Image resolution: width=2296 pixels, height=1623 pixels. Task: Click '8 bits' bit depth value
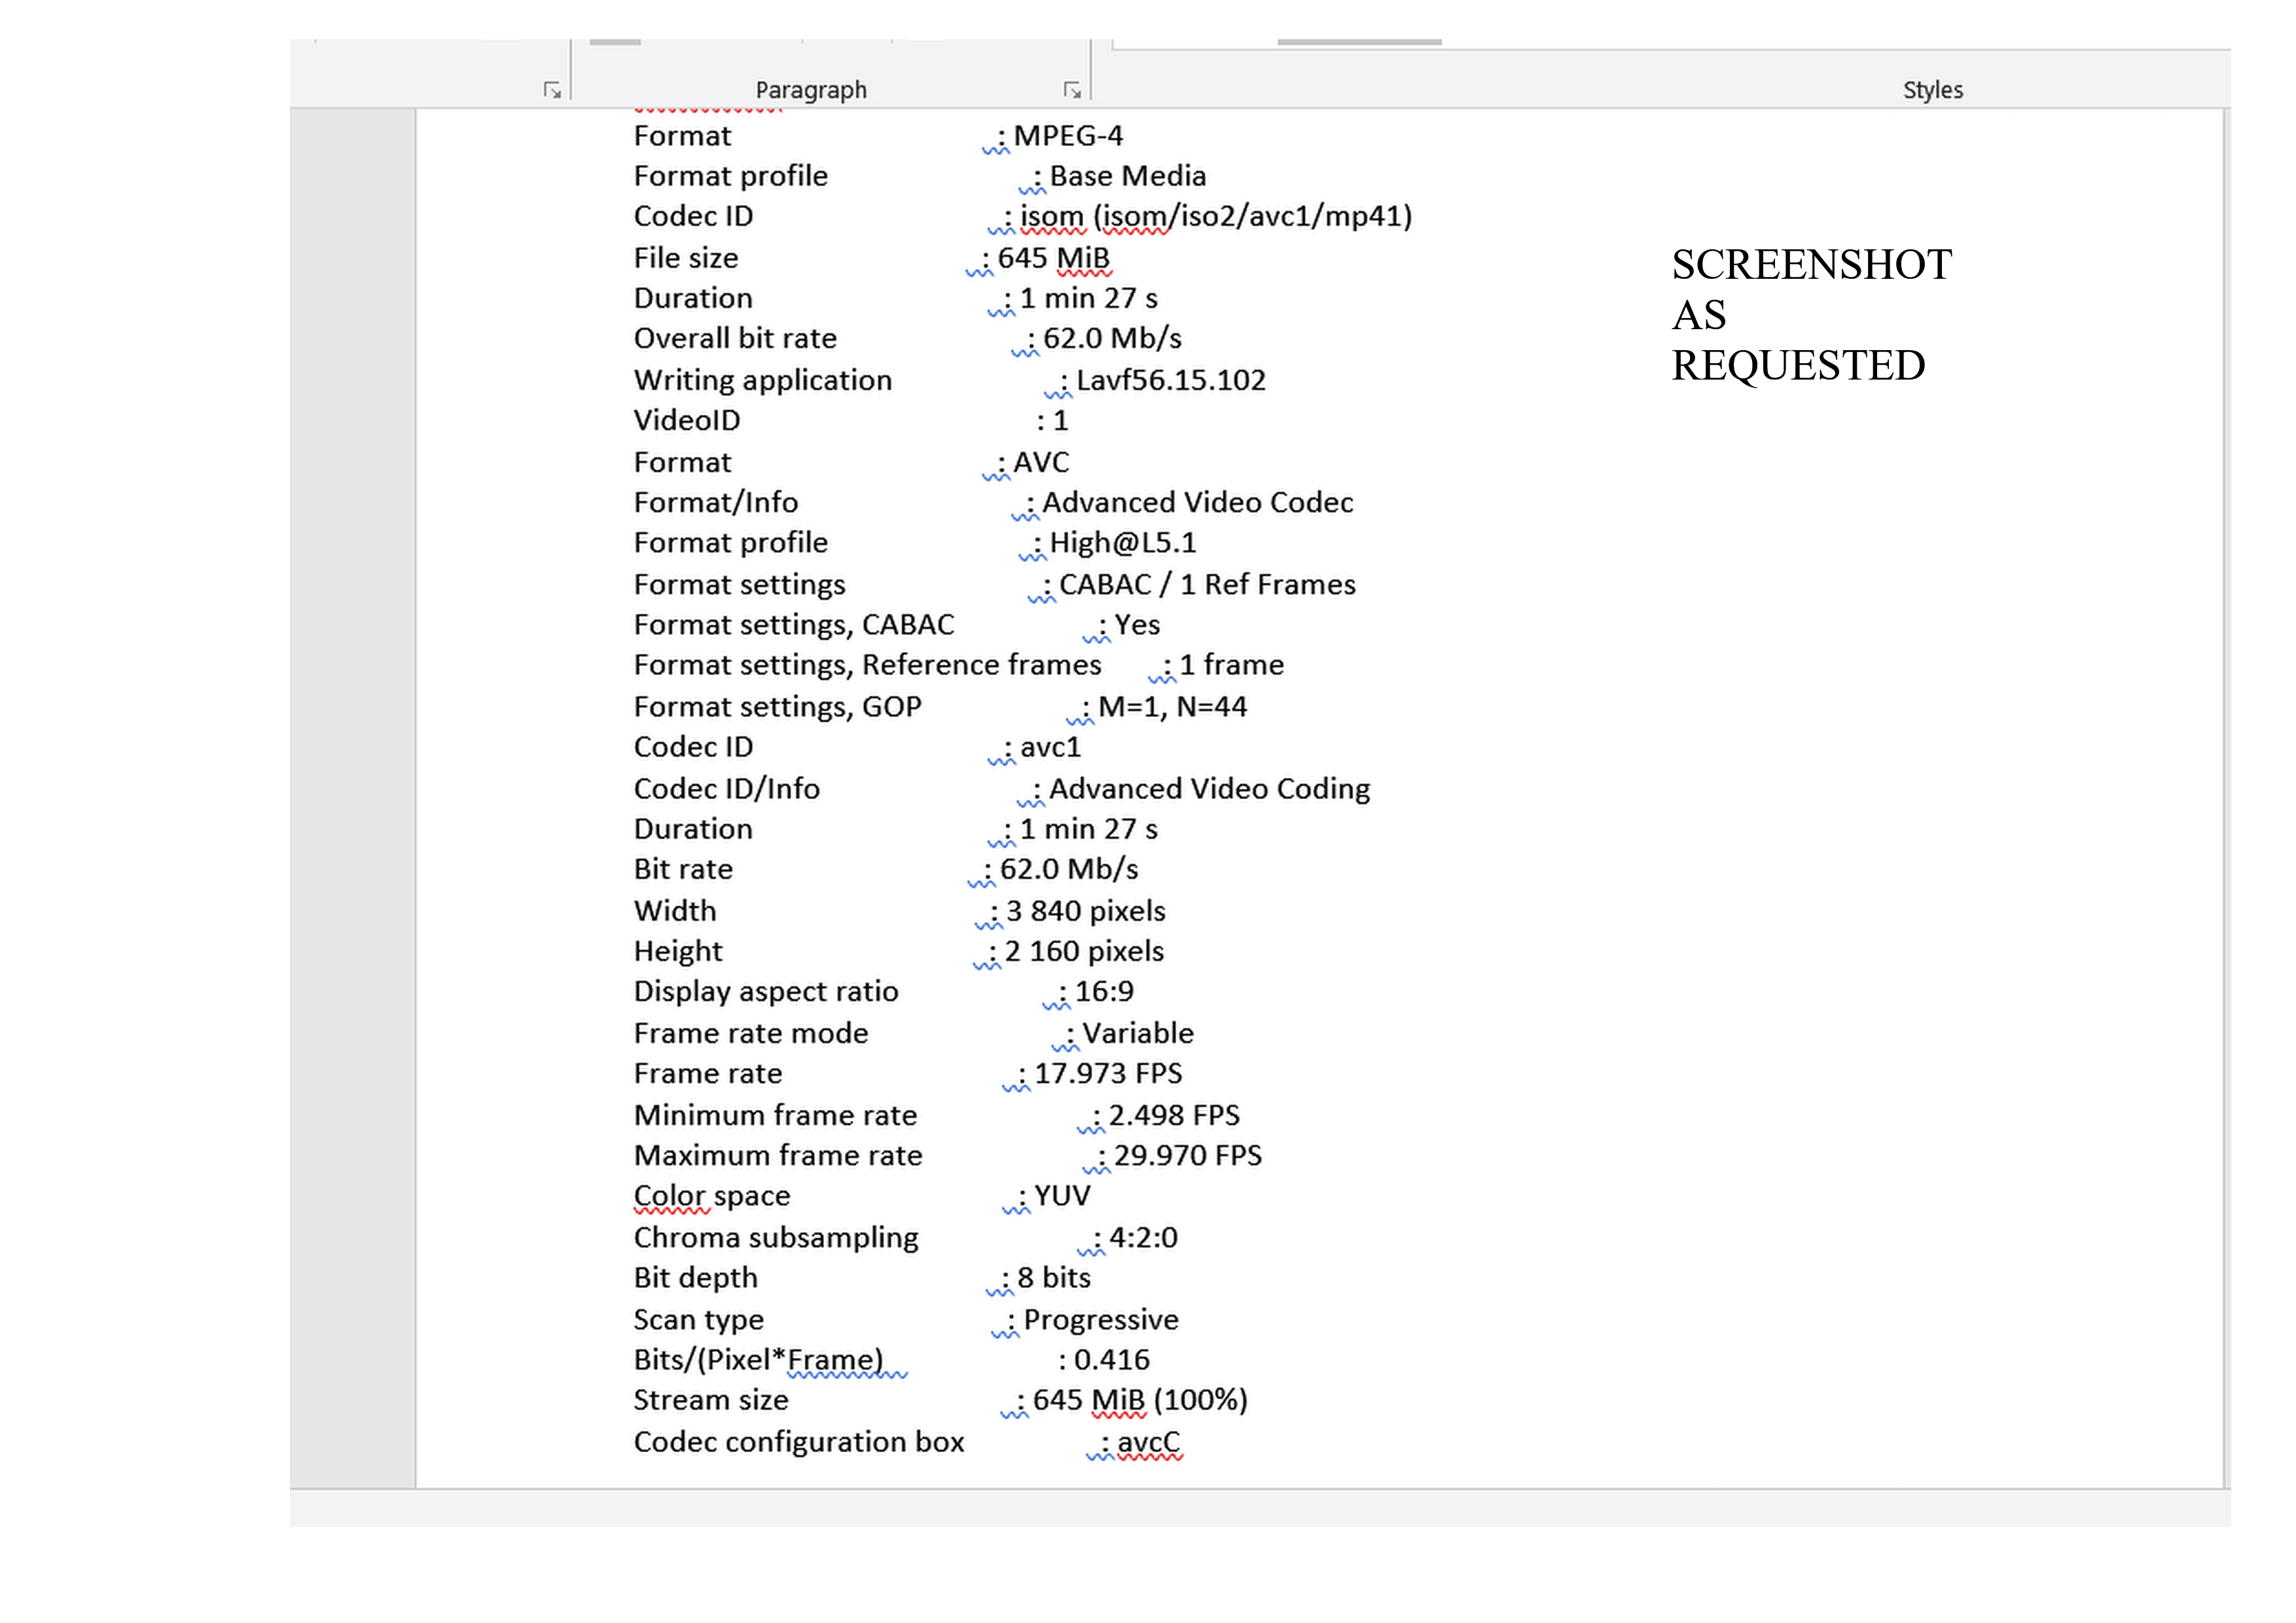(x=1054, y=1278)
